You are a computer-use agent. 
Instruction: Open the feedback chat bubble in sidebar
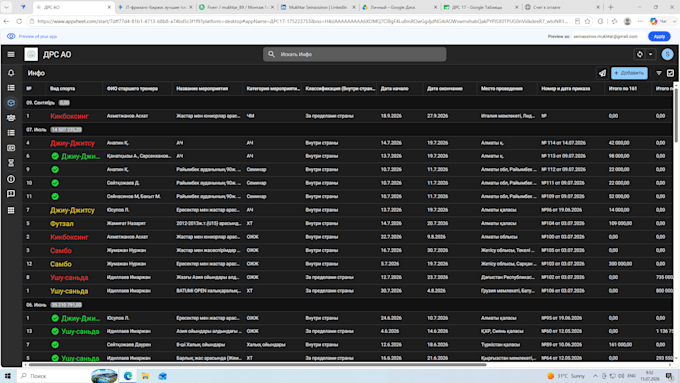click(11, 194)
